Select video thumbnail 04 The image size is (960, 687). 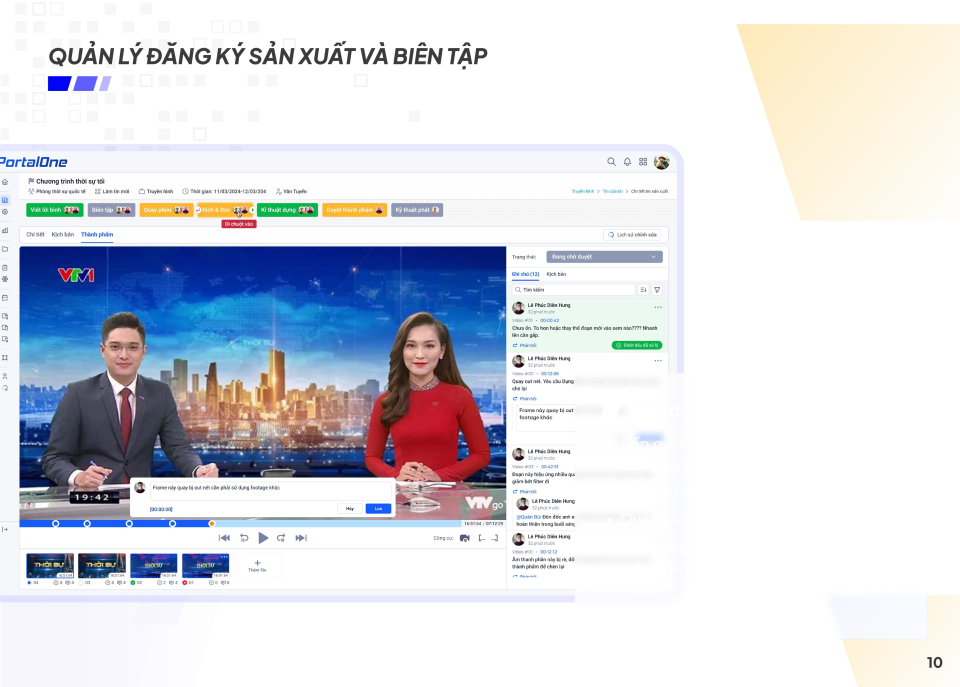tap(50, 566)
